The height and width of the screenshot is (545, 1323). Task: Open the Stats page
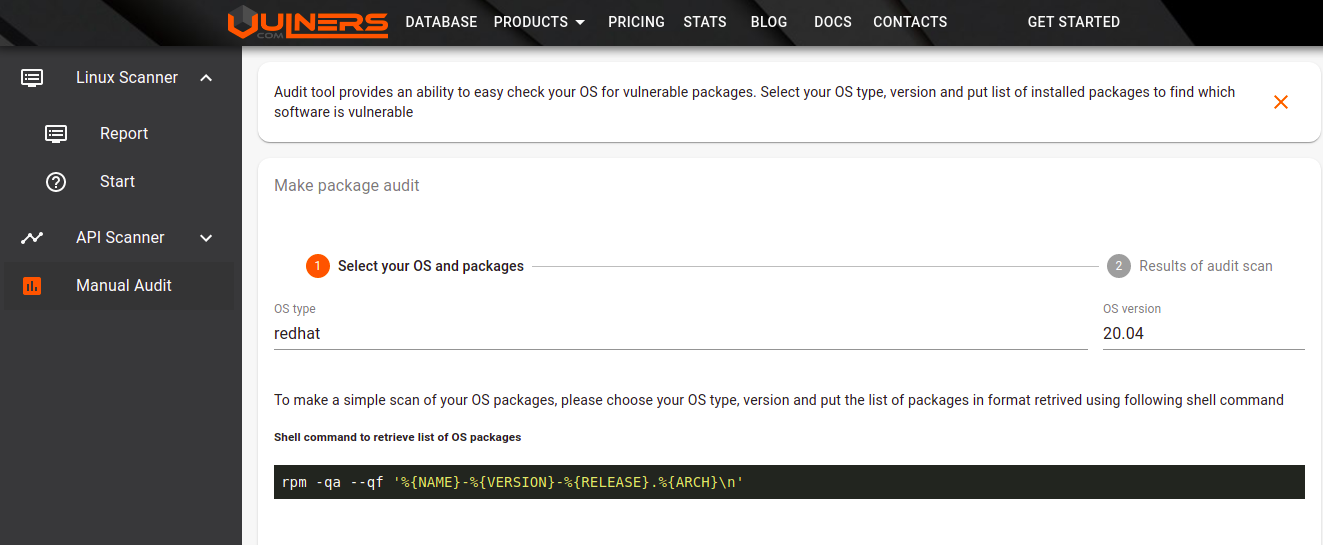coord(705,22)
